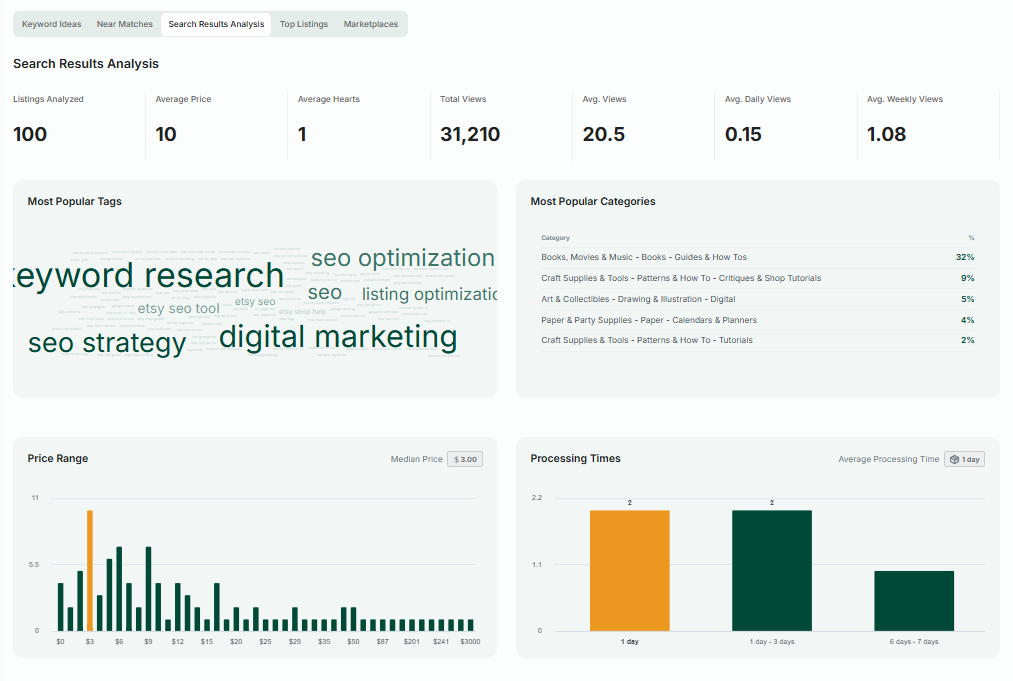
Task: Open the Marketplaces tab
Action: [370, 24]
